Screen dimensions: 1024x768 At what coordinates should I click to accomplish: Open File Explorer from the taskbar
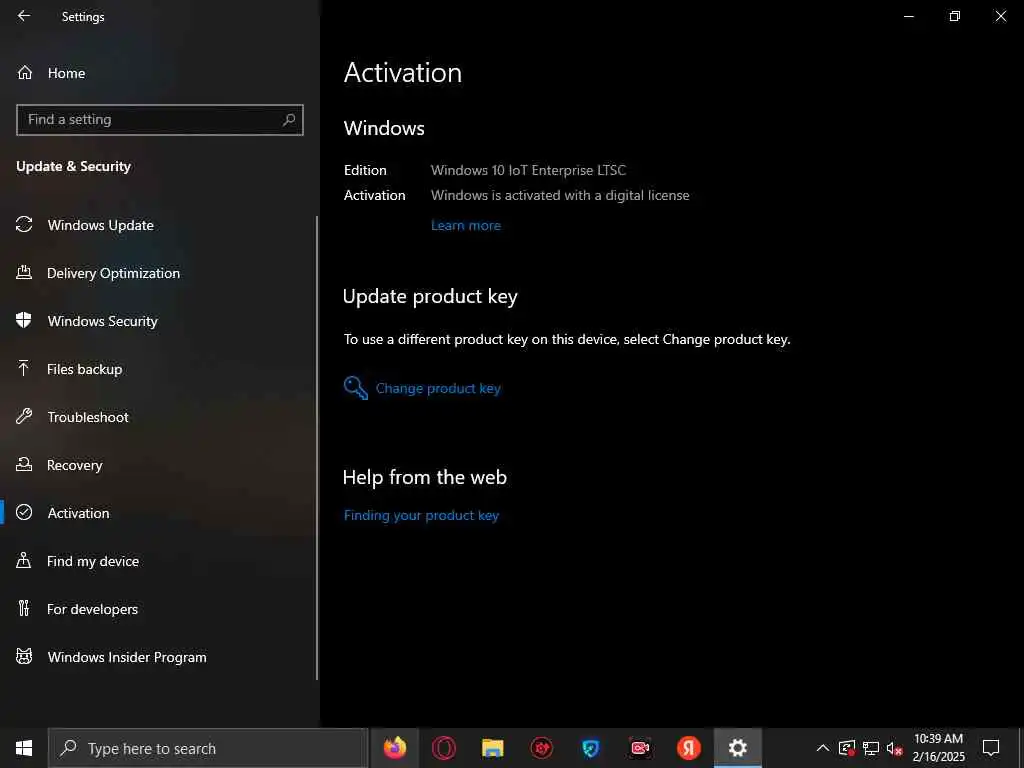492,748
